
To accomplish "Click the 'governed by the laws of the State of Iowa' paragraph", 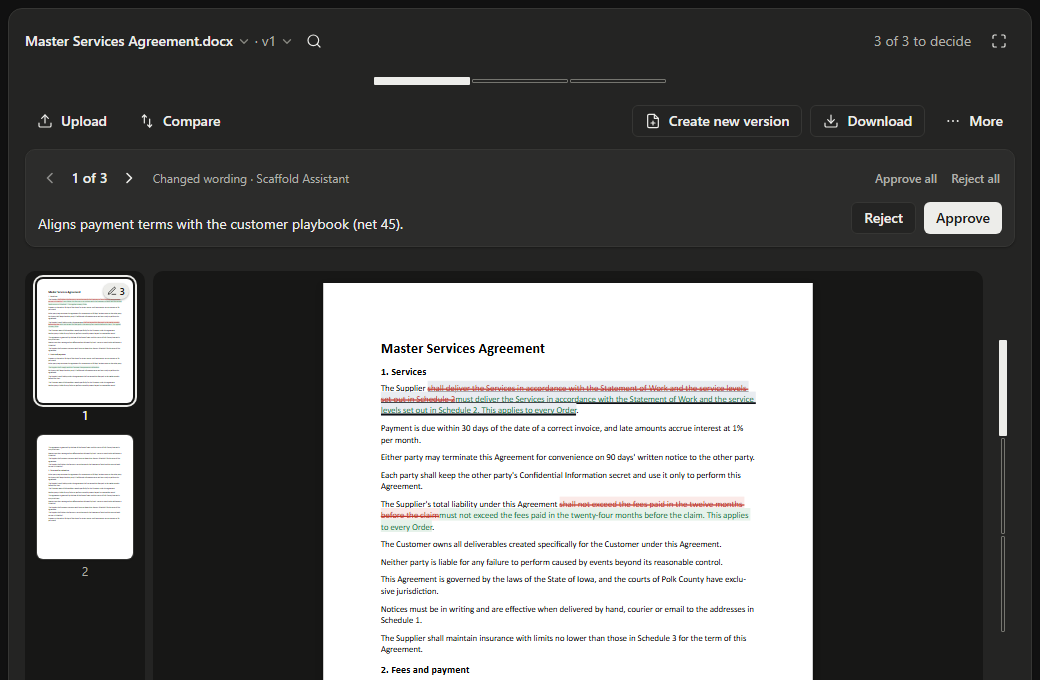I will pos(563,585).
